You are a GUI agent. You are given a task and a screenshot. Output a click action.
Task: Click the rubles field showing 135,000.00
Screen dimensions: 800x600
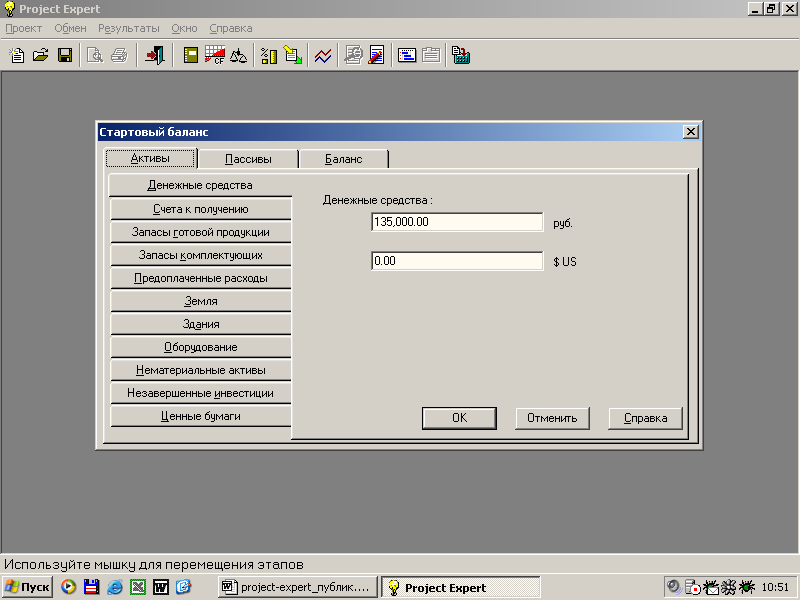pyautogui.click(x=457, y=222)
